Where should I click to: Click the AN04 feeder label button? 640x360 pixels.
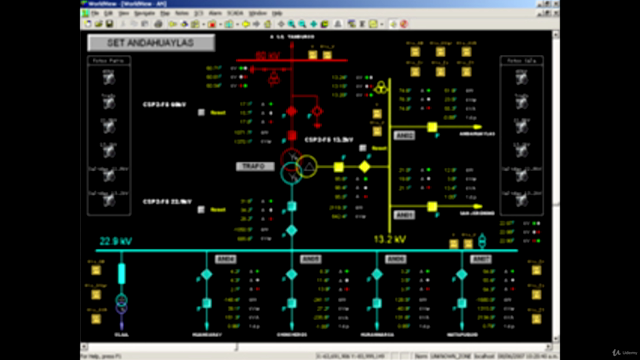pos(226,259)
